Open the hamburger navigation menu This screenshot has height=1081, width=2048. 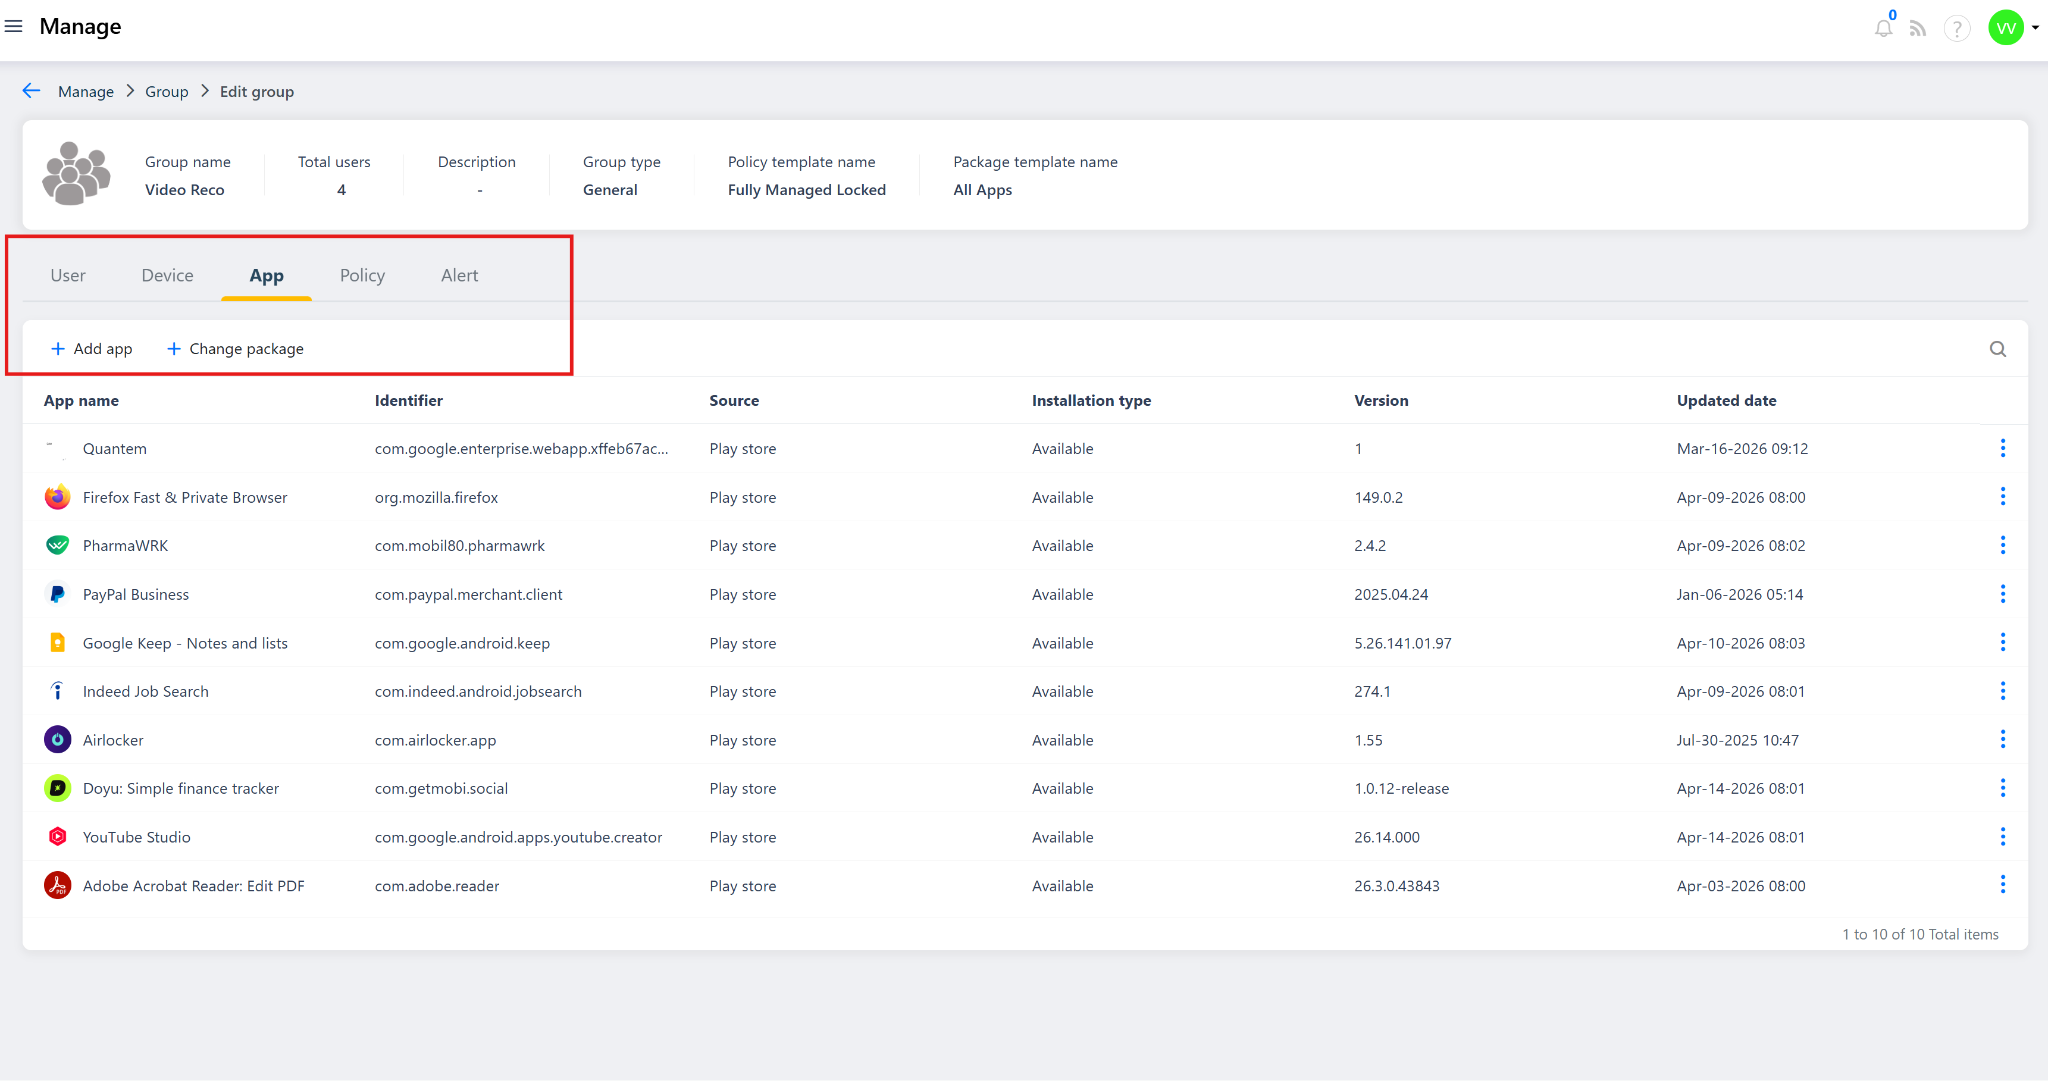tap(14, 27)
